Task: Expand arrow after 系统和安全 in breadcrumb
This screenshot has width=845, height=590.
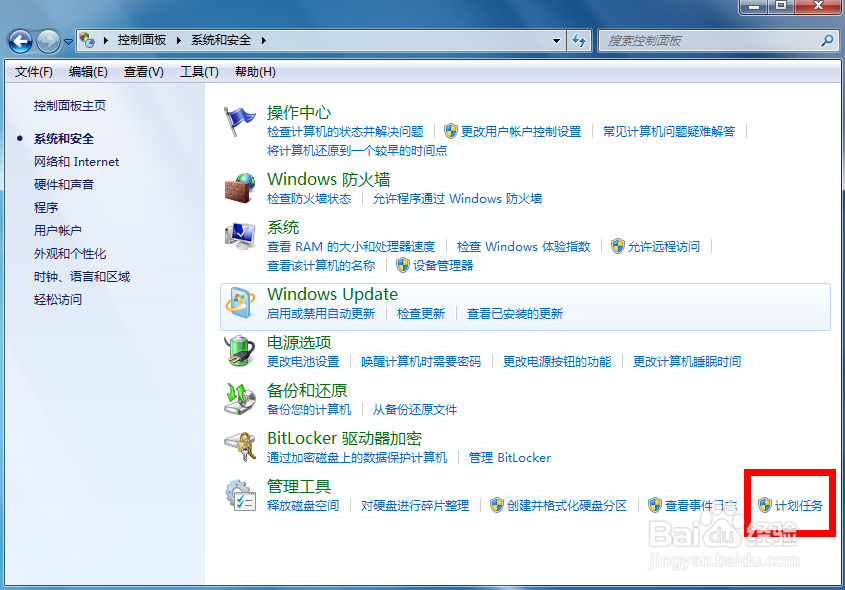Action: [264, 40]
